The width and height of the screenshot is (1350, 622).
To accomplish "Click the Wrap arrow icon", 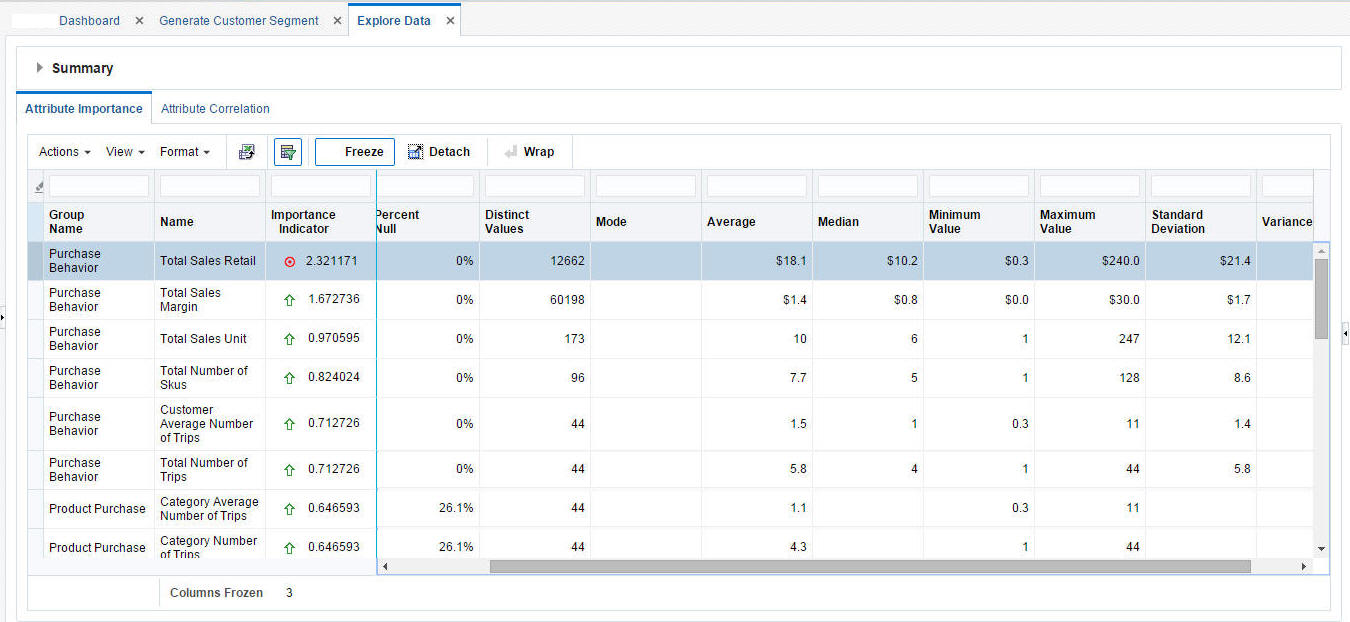I will click(x=511, y=152).
